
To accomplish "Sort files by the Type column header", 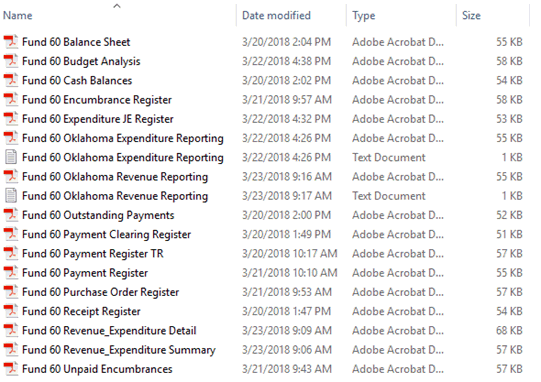I will coord(364,16).
